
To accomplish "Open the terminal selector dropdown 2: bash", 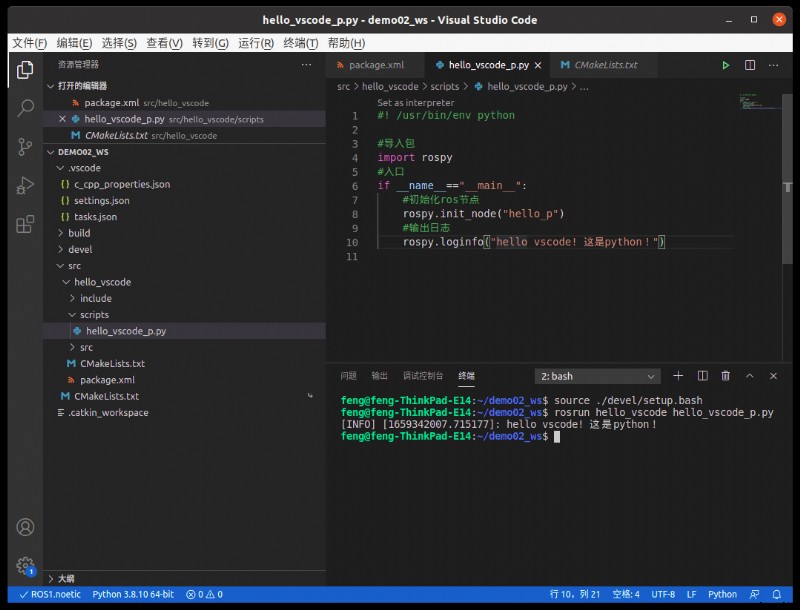I will pos(597,376).
